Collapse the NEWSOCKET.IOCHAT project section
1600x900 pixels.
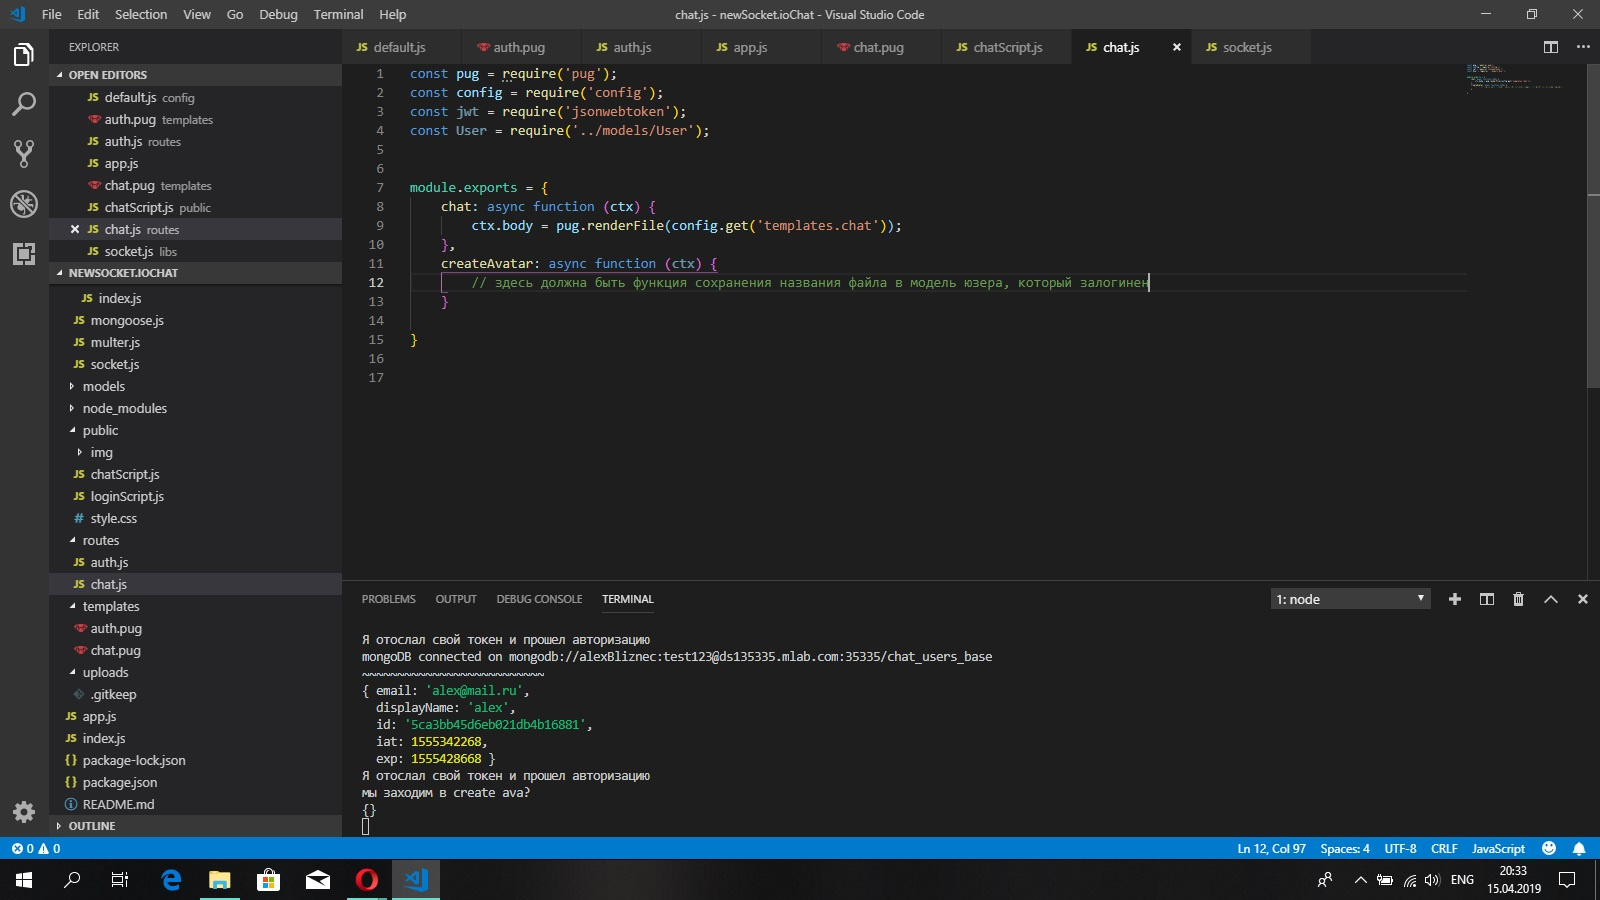point(195,273)
